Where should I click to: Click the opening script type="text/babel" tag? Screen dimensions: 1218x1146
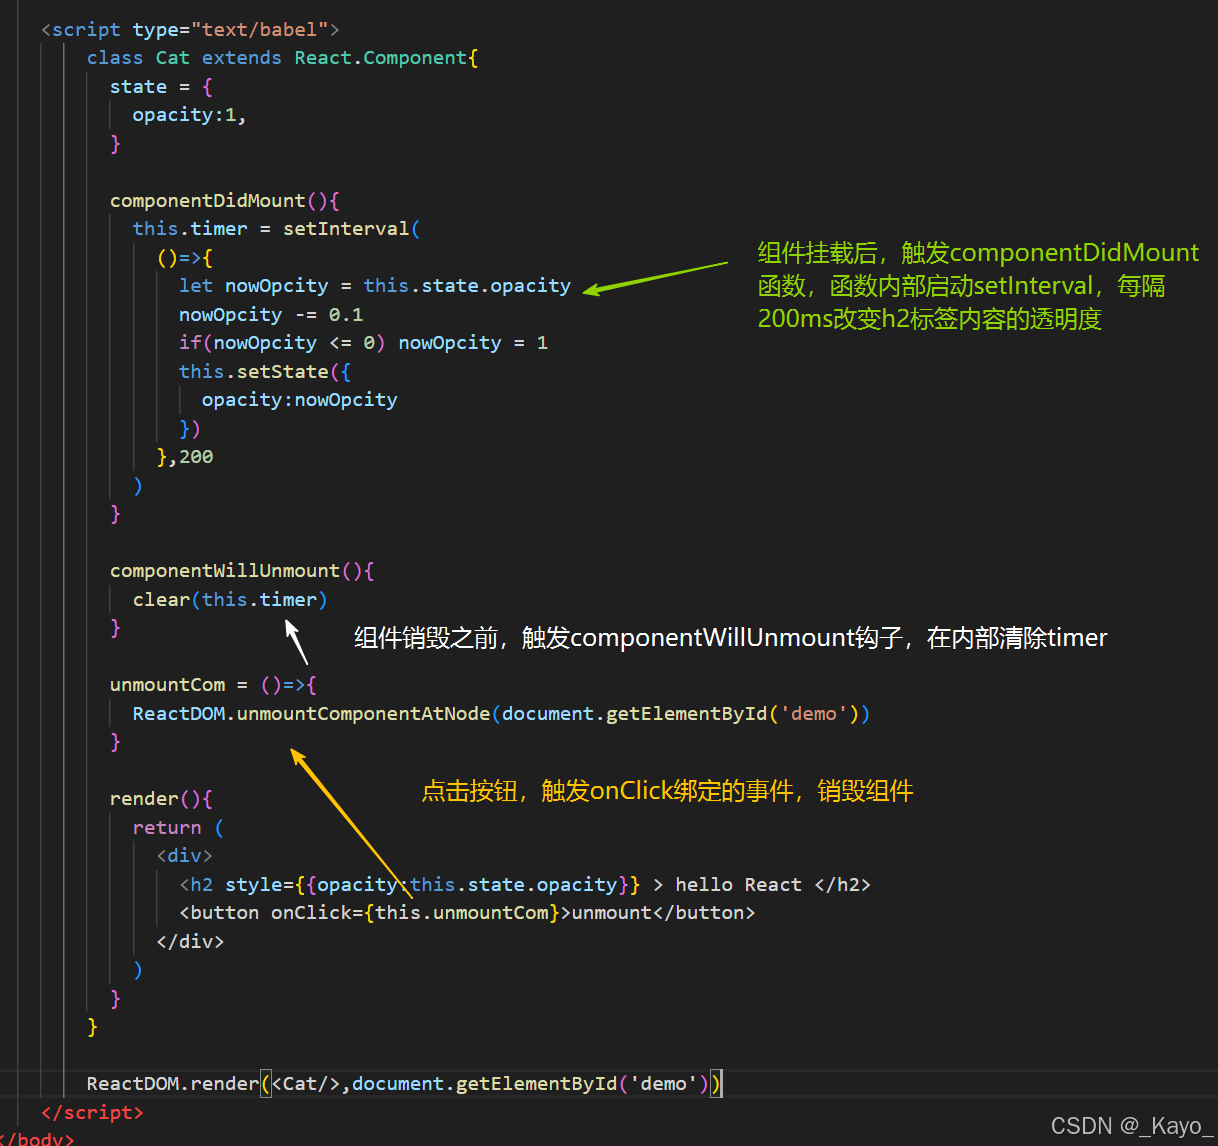coord(190,29)
